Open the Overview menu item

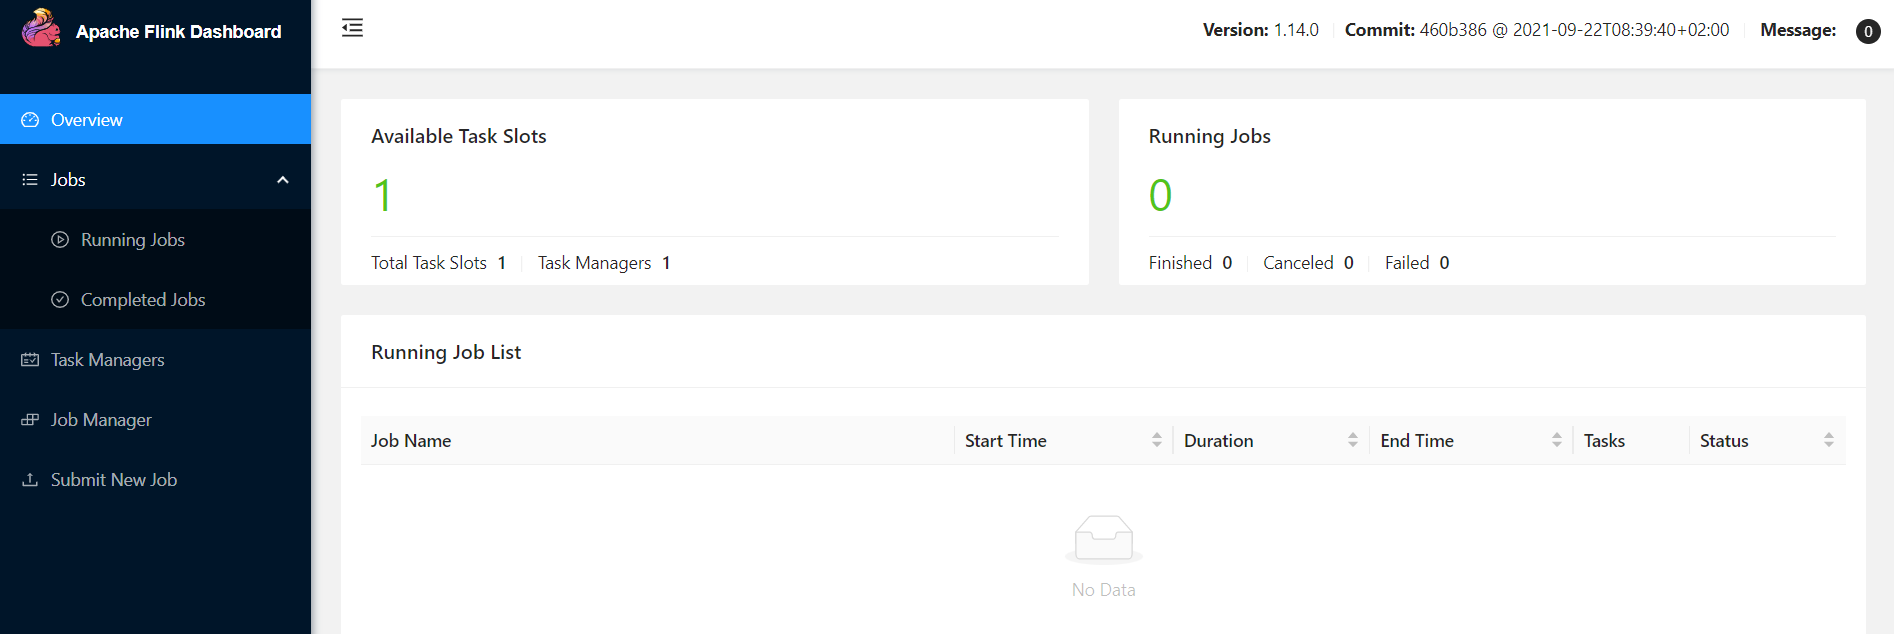click(87, 120)
